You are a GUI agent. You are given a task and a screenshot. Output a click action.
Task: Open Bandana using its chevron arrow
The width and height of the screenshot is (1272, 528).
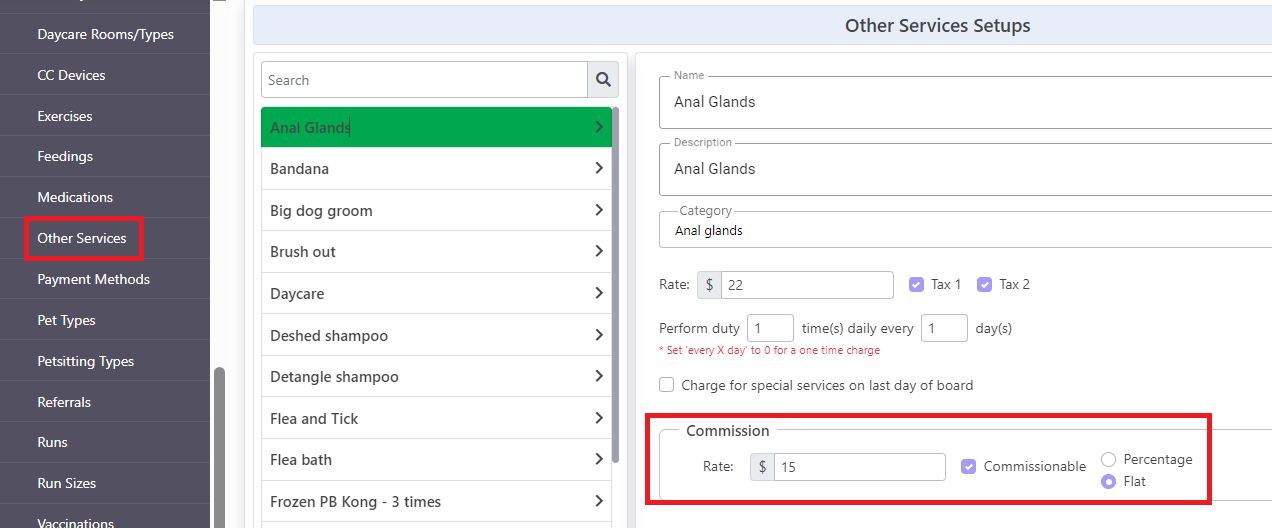click(599, 168)
